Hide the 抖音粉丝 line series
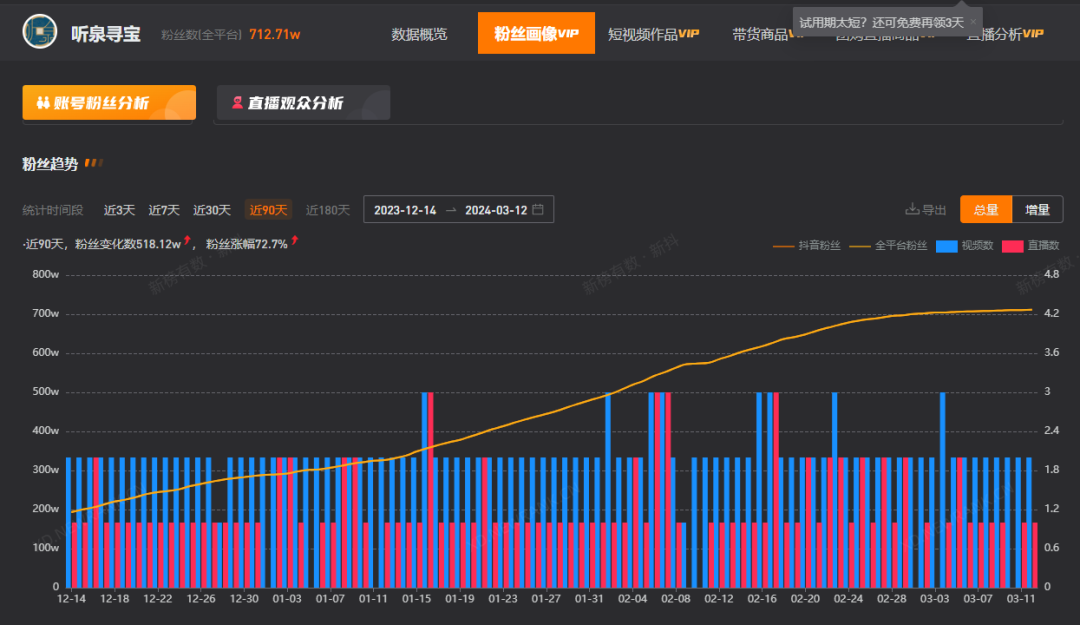Image resolution: width=1080 pixels, height=625 pixels. pyautogui.click(x=806, y=245)
